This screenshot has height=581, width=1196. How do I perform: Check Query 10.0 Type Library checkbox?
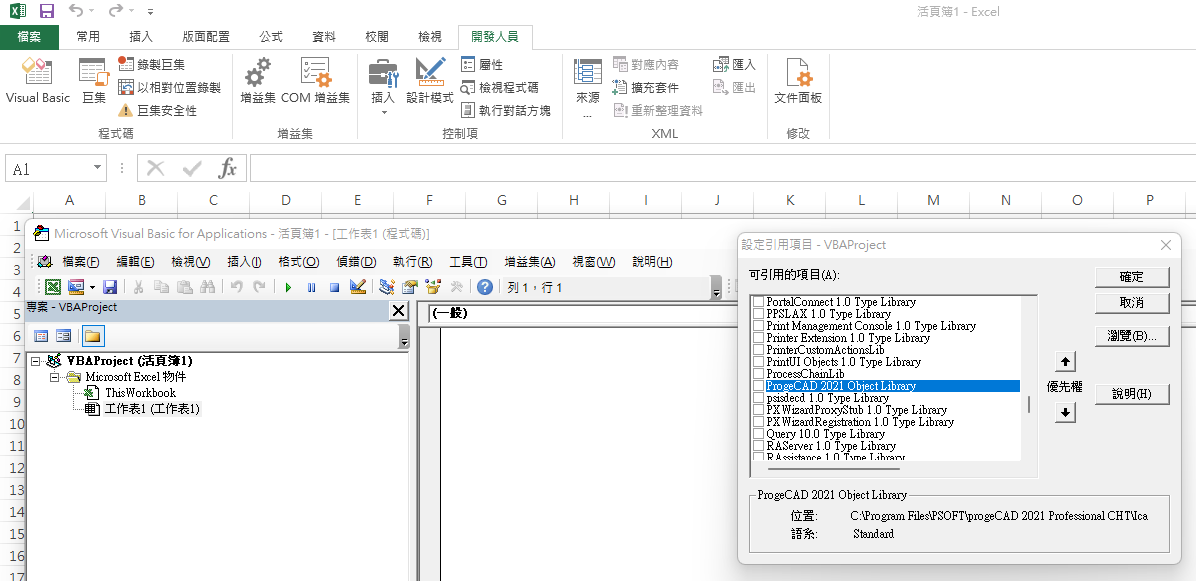pyautogui.click(x=758, y=434)
